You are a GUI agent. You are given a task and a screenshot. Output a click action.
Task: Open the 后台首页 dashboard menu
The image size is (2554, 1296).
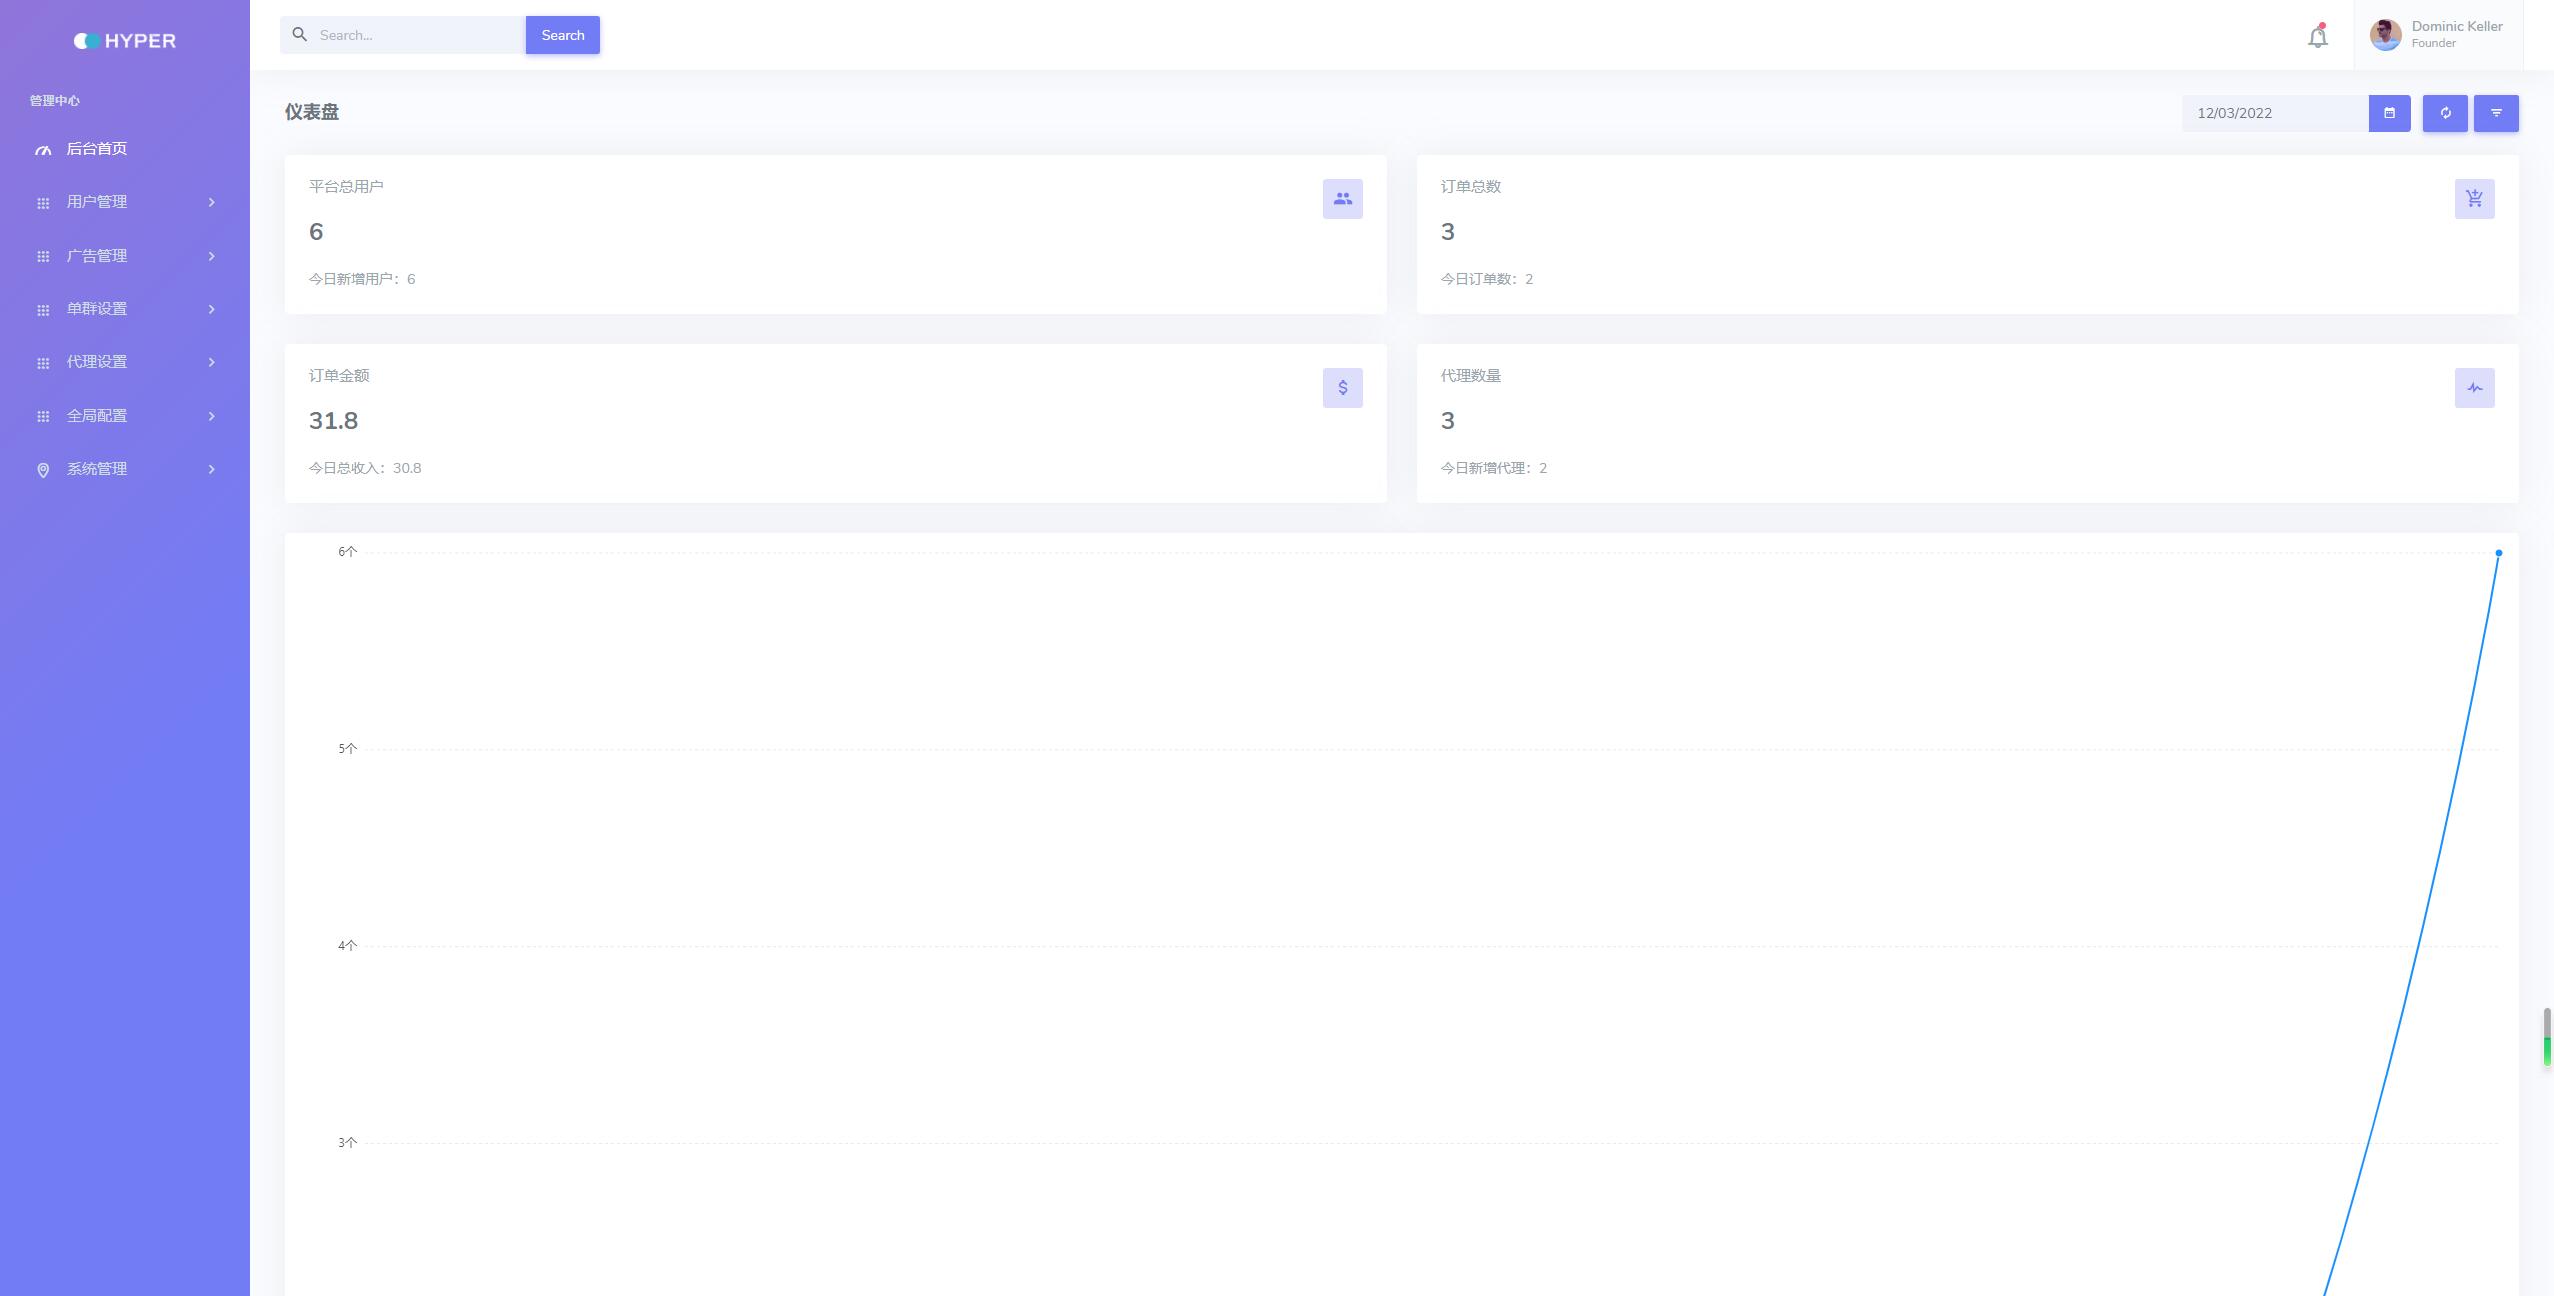coord(96,147)
